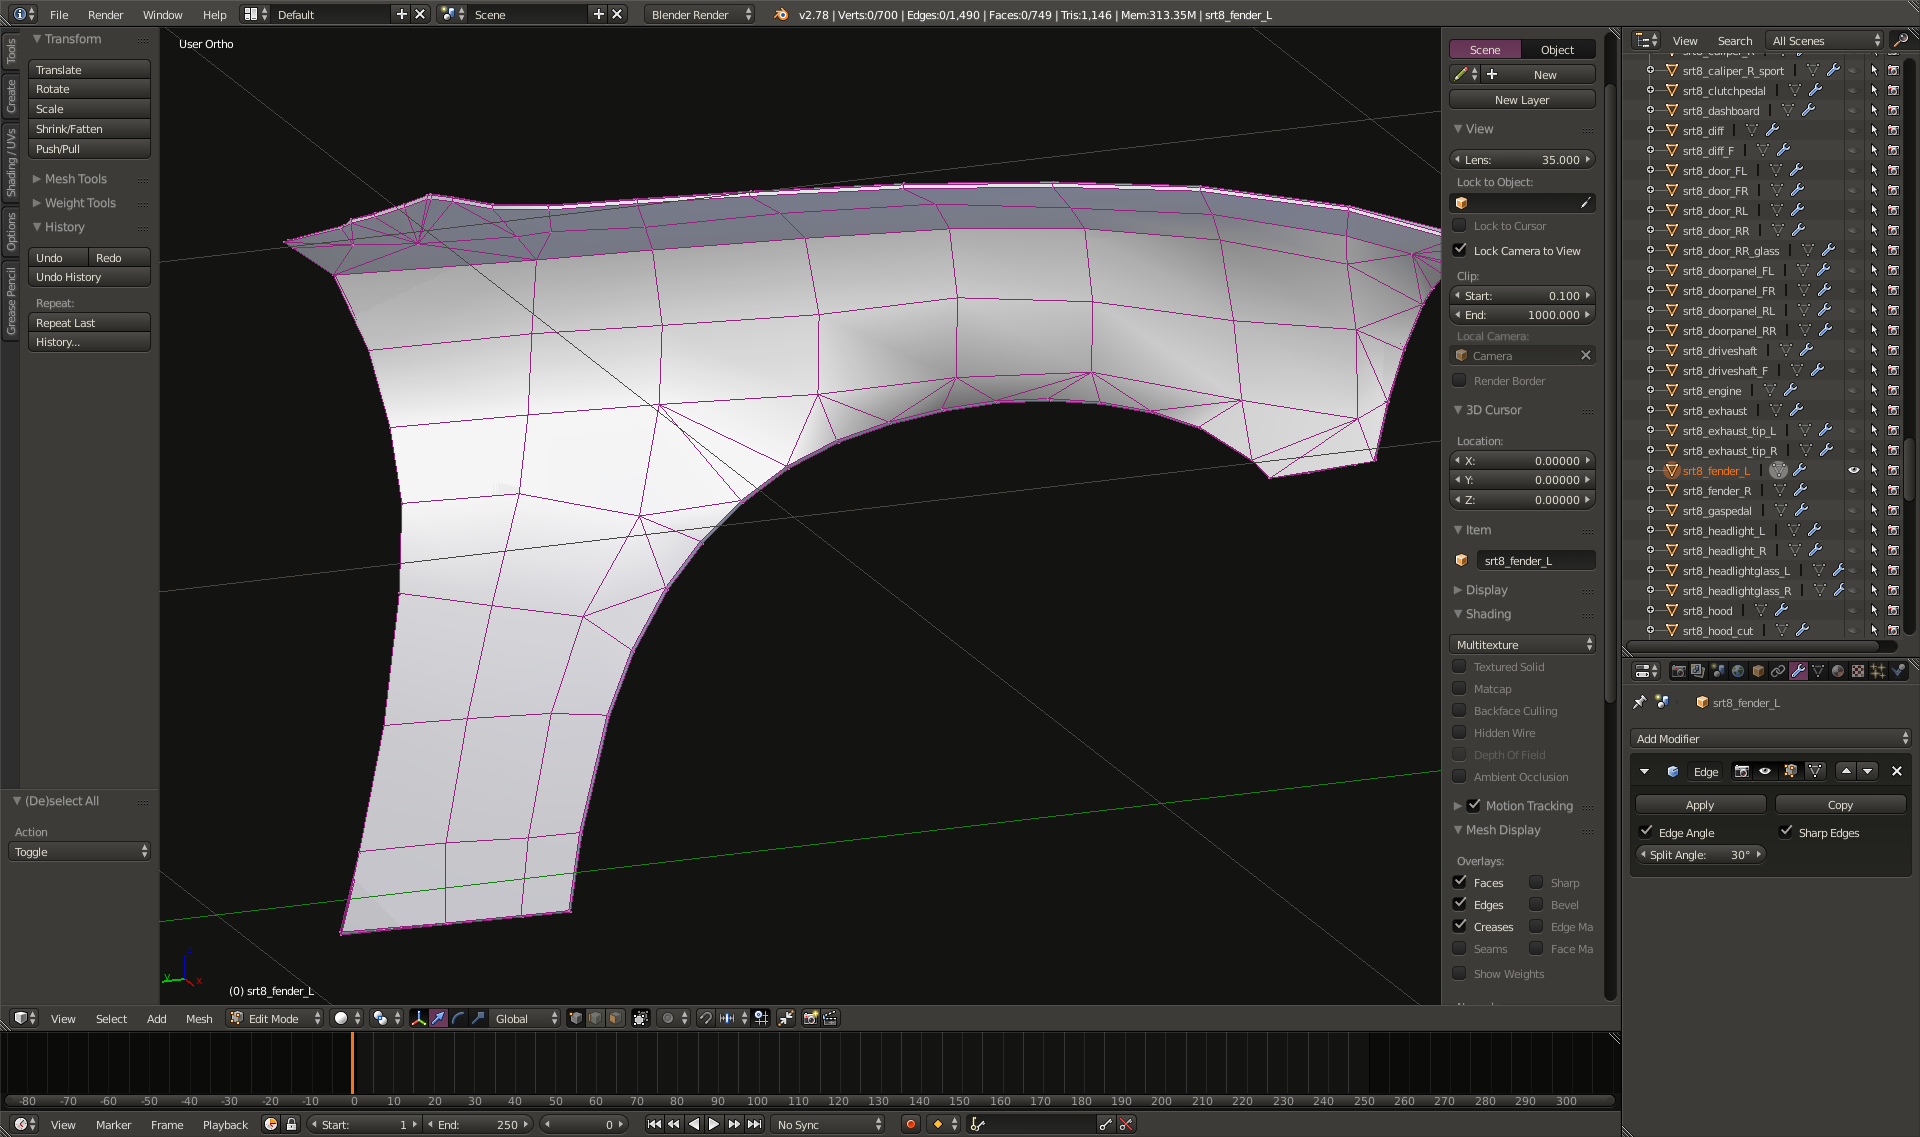Viewport: 1920px width, 1137px height.
Task: Toggle visibility eye of srt8_fender_L
Action: pos(1853,470)
